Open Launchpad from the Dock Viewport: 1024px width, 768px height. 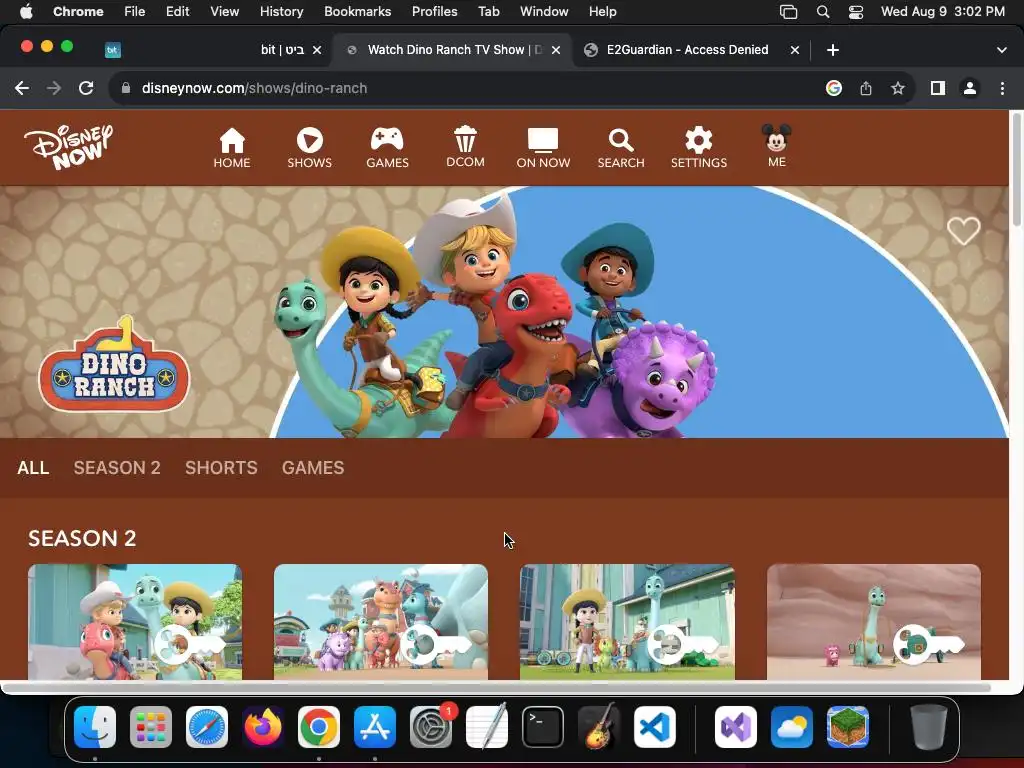click(151, 727)
